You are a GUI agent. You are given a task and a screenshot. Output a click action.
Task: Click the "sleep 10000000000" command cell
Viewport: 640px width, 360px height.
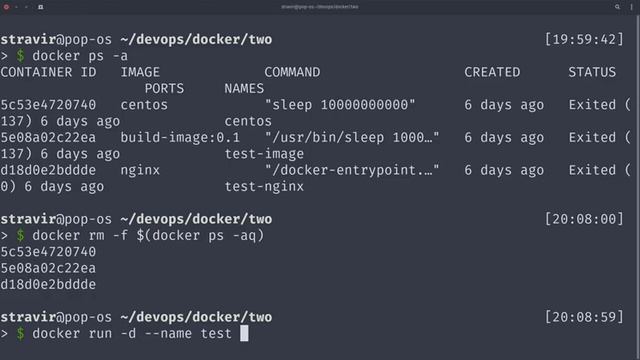340,105
